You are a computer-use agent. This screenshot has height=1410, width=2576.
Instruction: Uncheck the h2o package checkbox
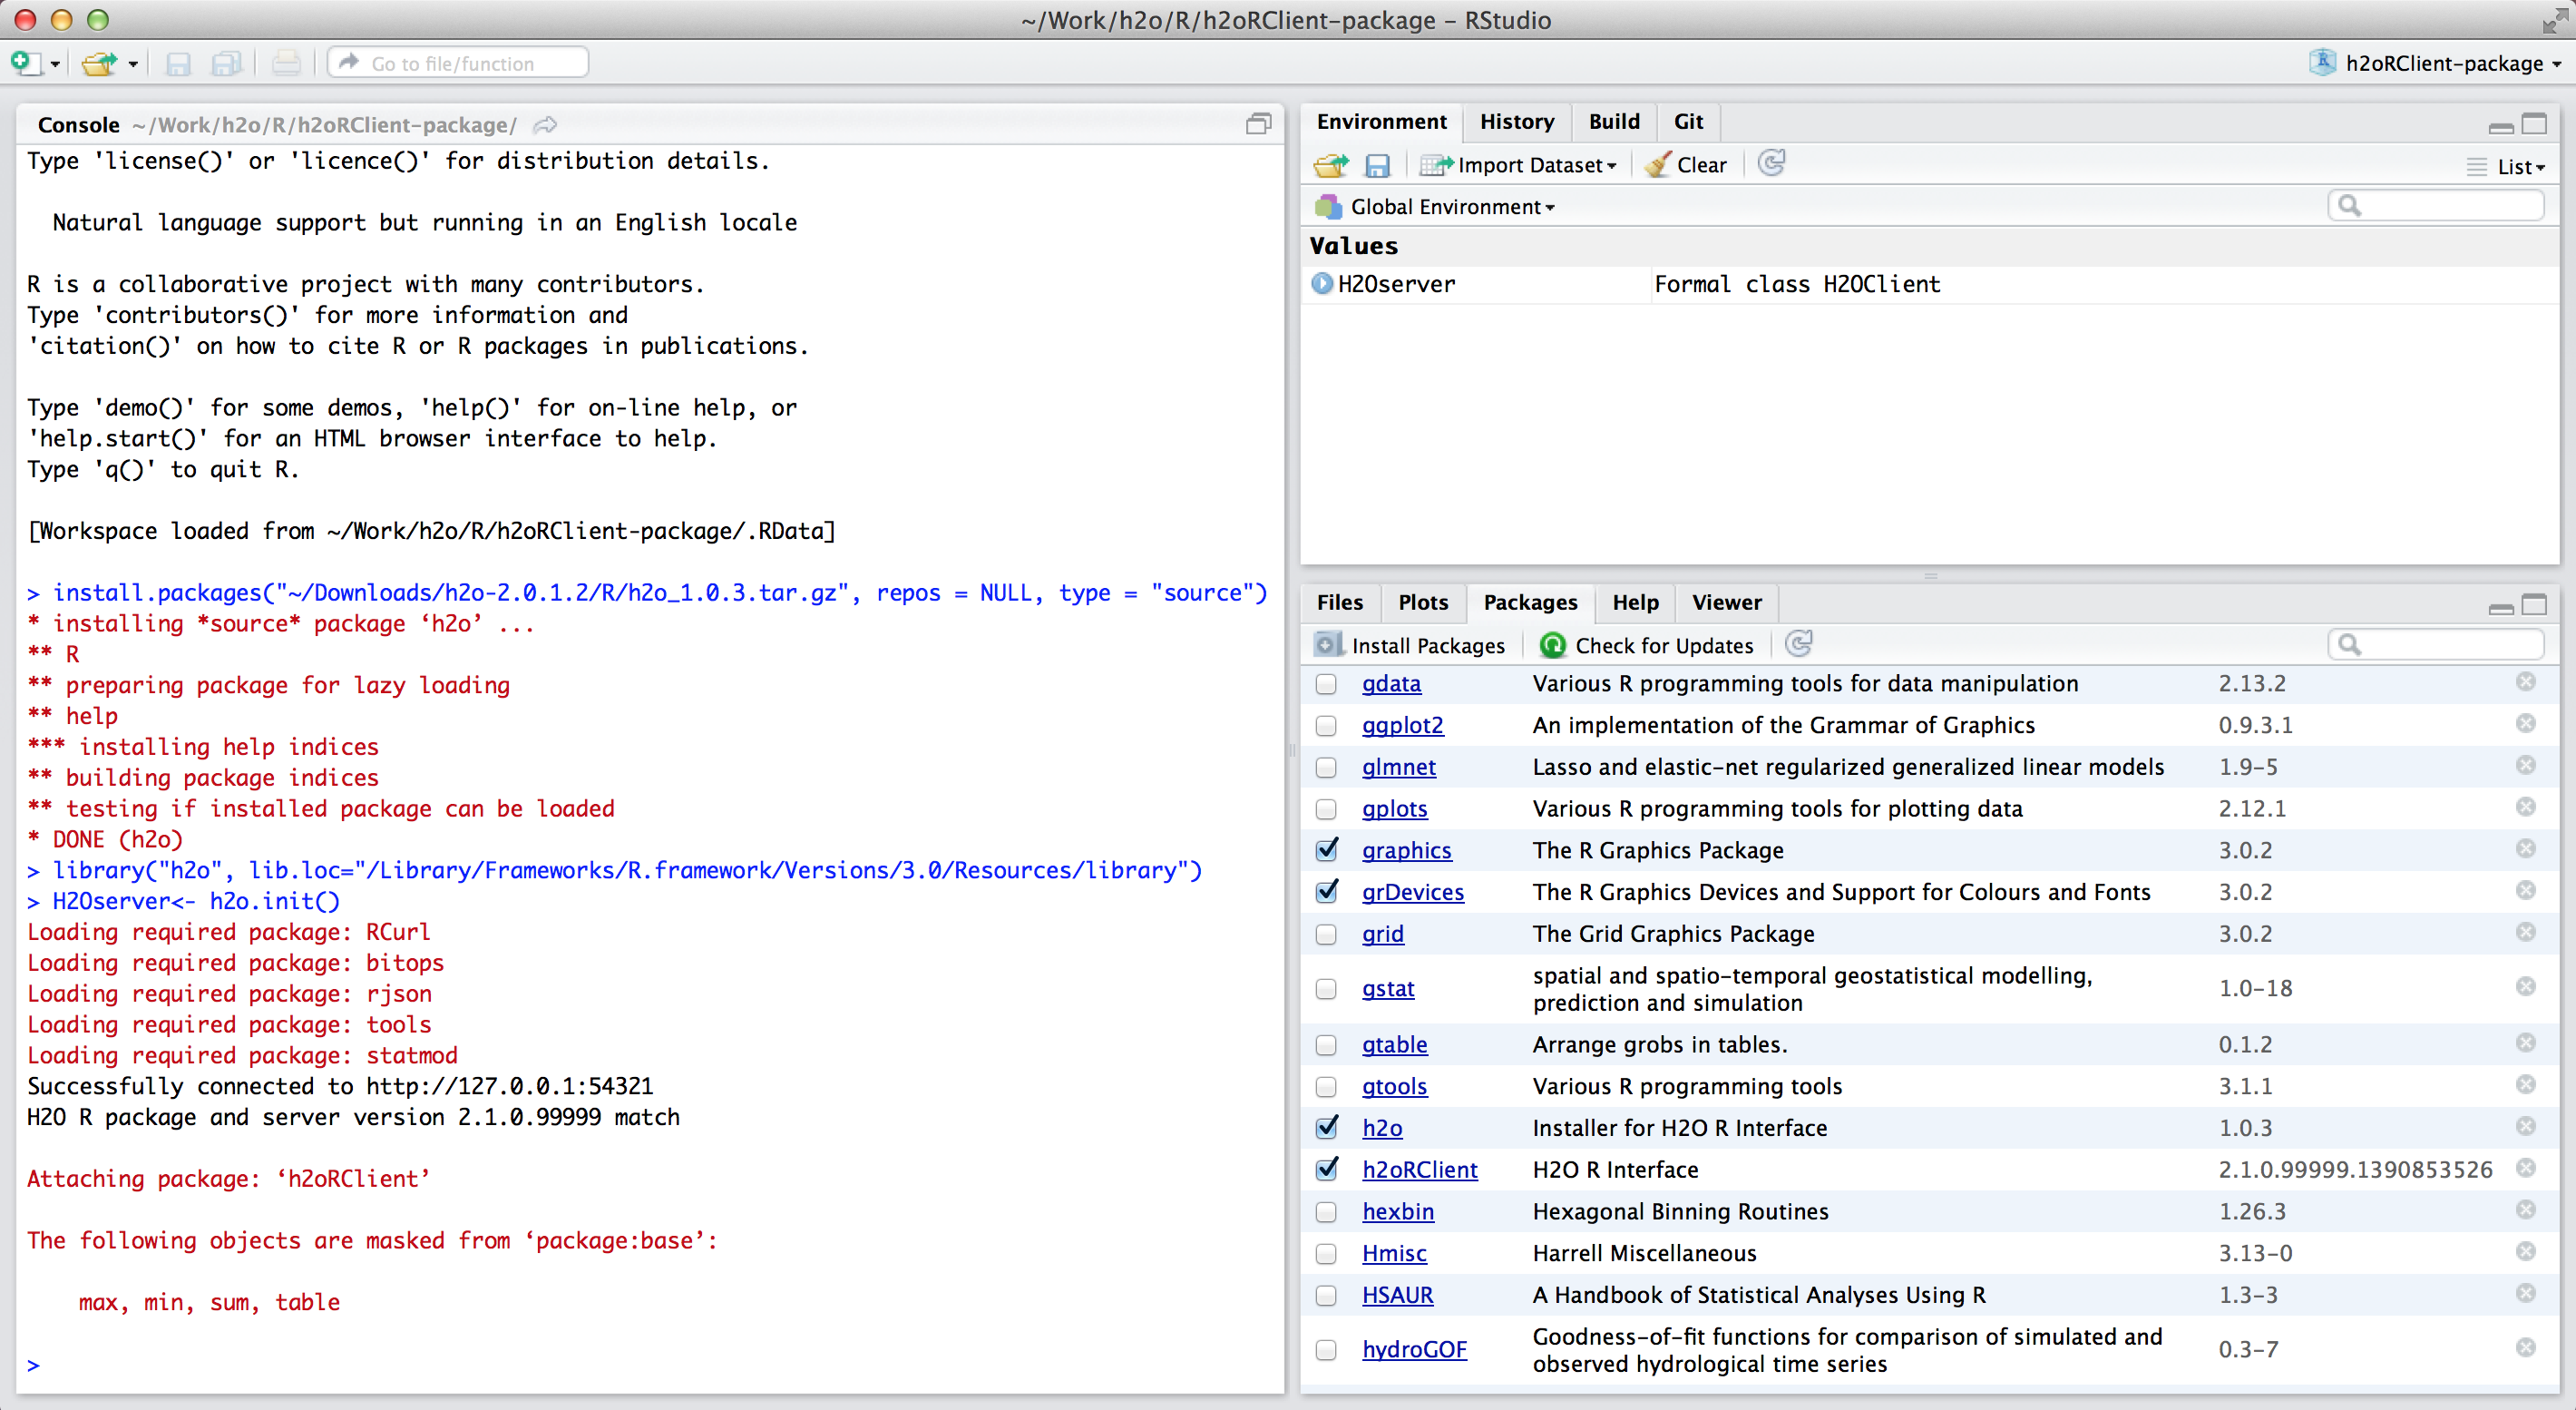(1326, 1128)
